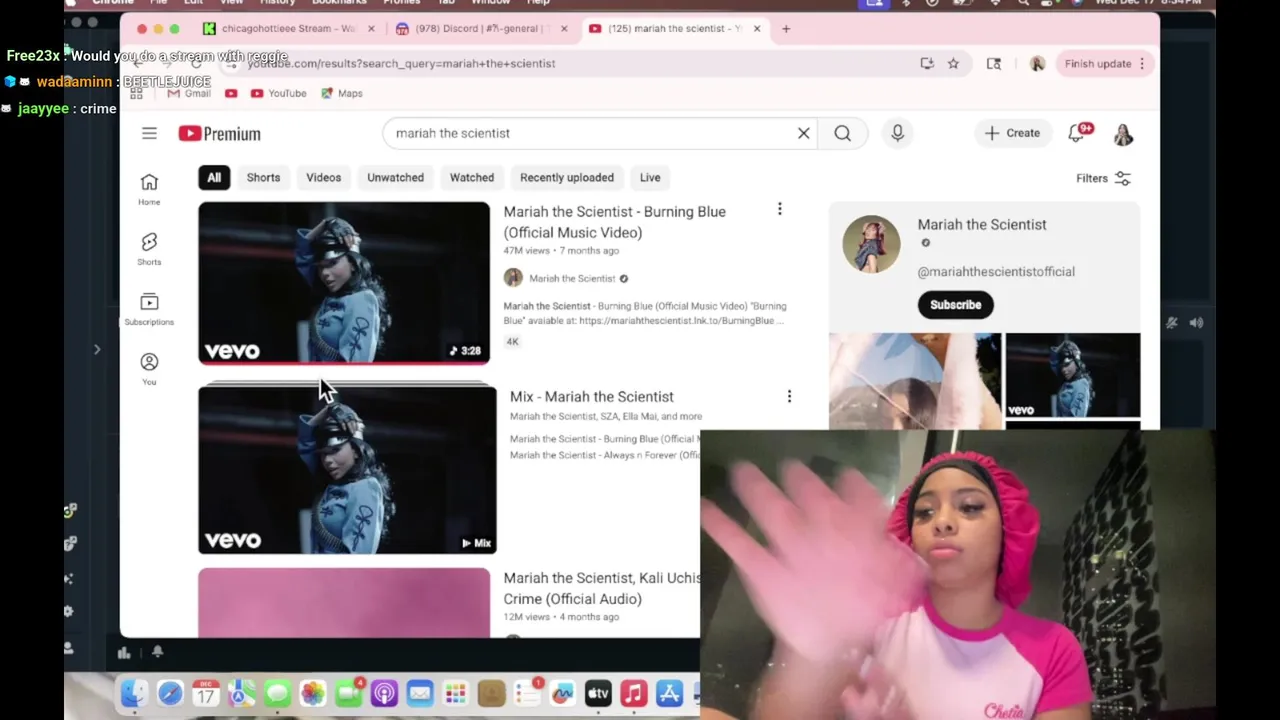
Task: Click the magnifier search button
Action: (x=842, y=133)
